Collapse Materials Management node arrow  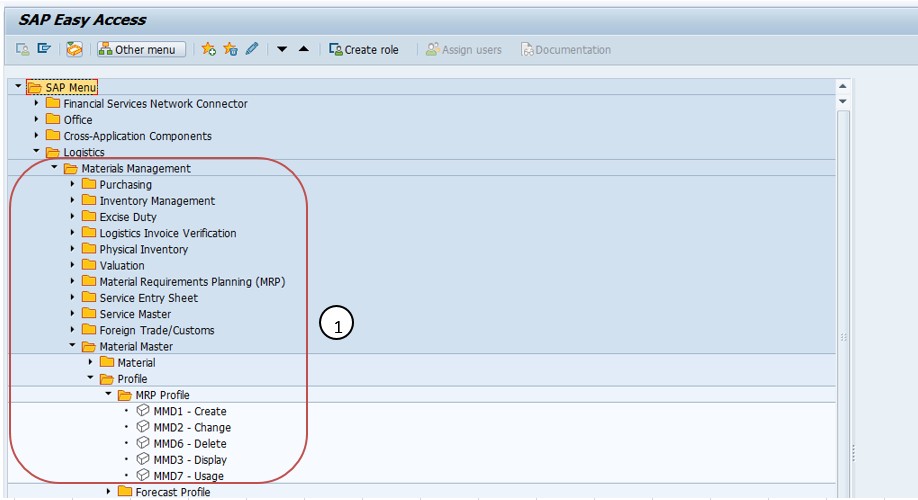[54, 167]
